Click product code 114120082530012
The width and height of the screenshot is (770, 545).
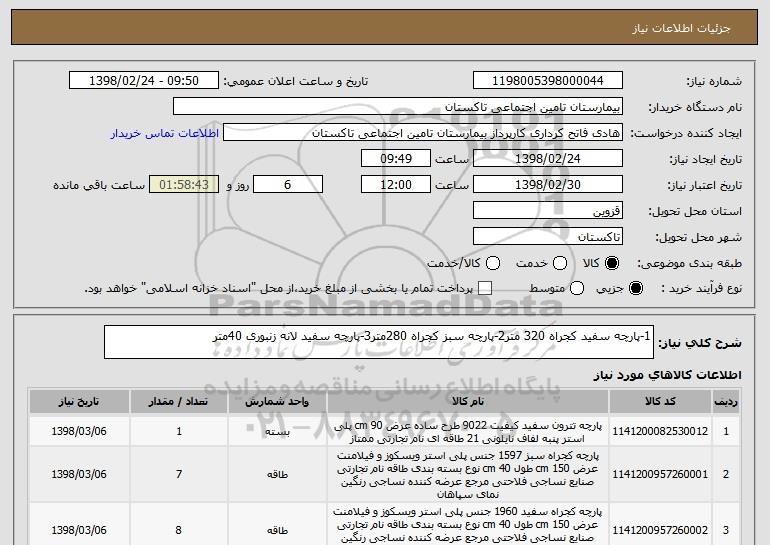point(660,431)
